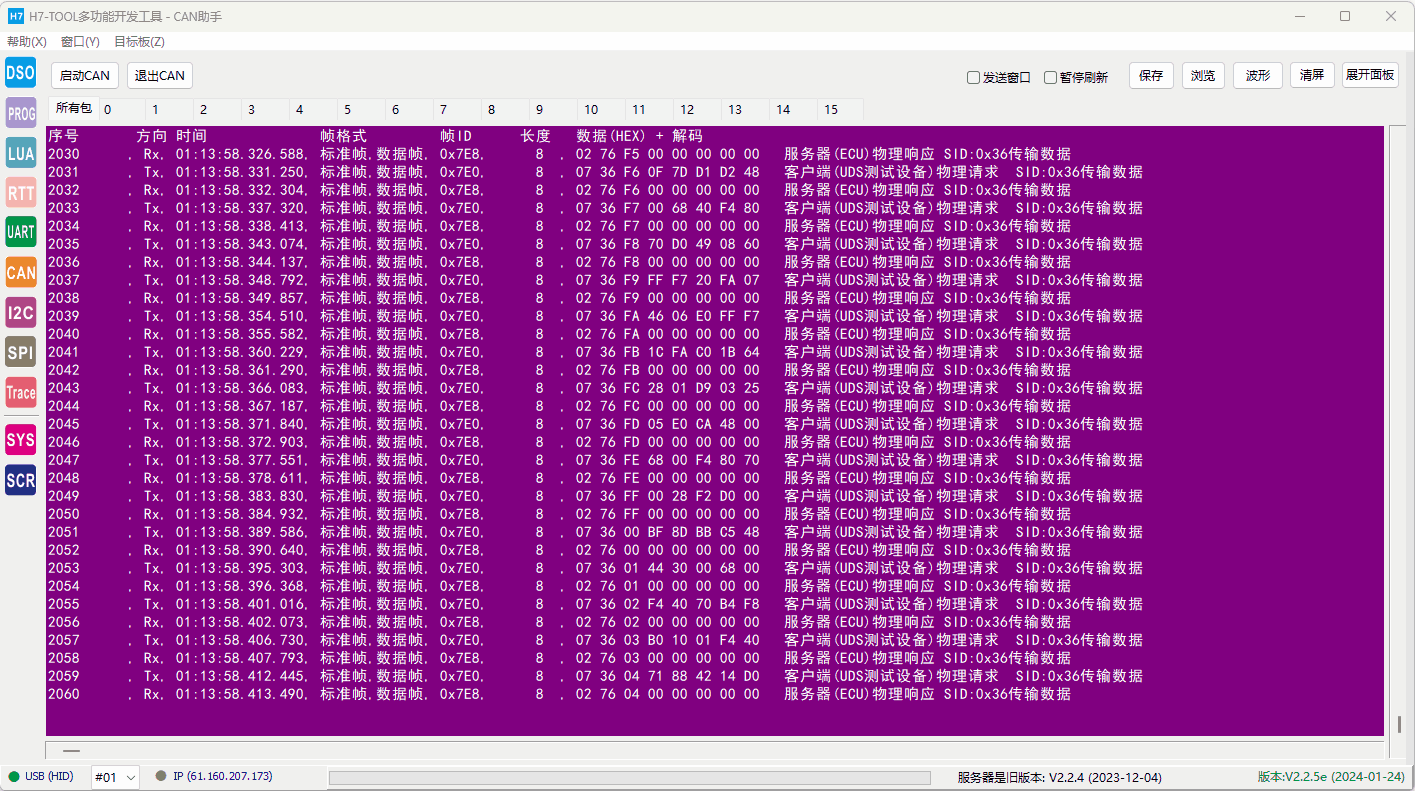Open the 波形 waveform view

[1258, 75]
